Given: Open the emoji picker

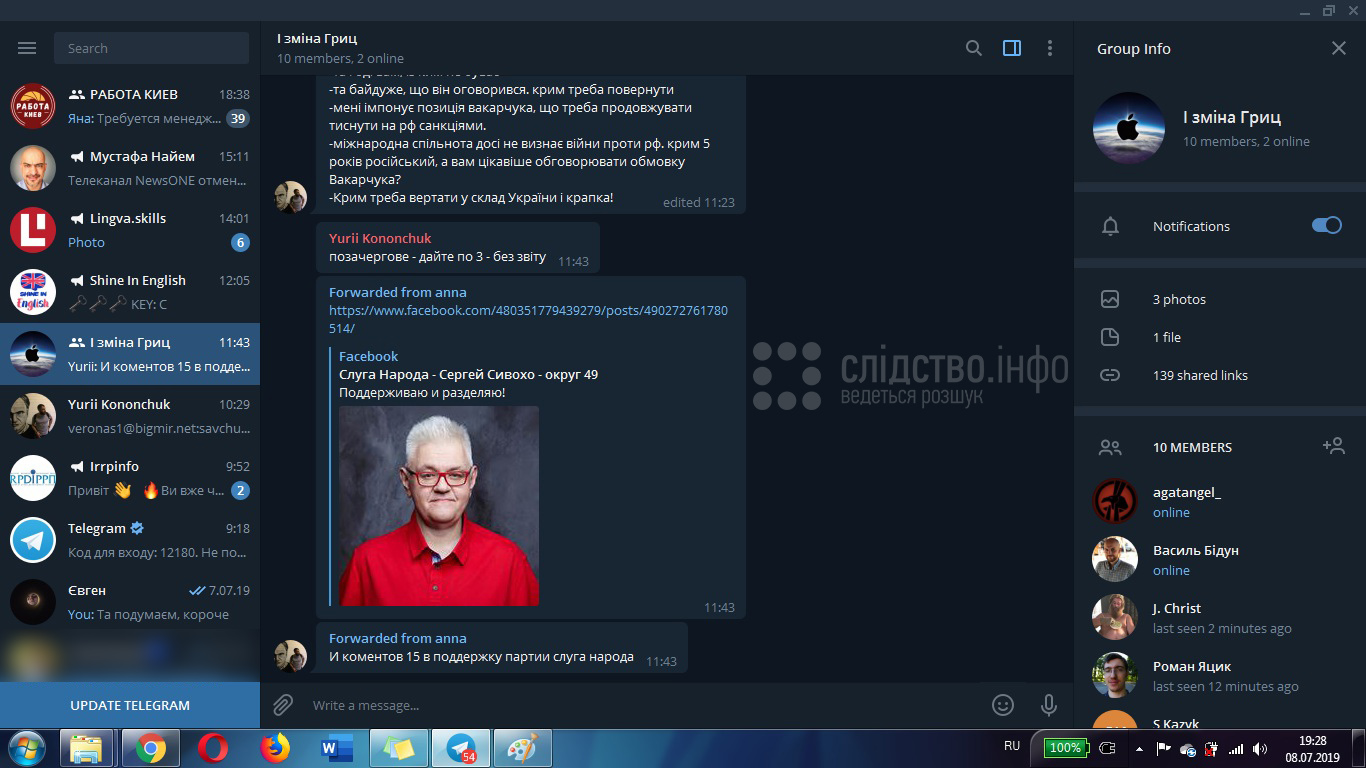Looking at the screenshot, I should point(1003,705).
